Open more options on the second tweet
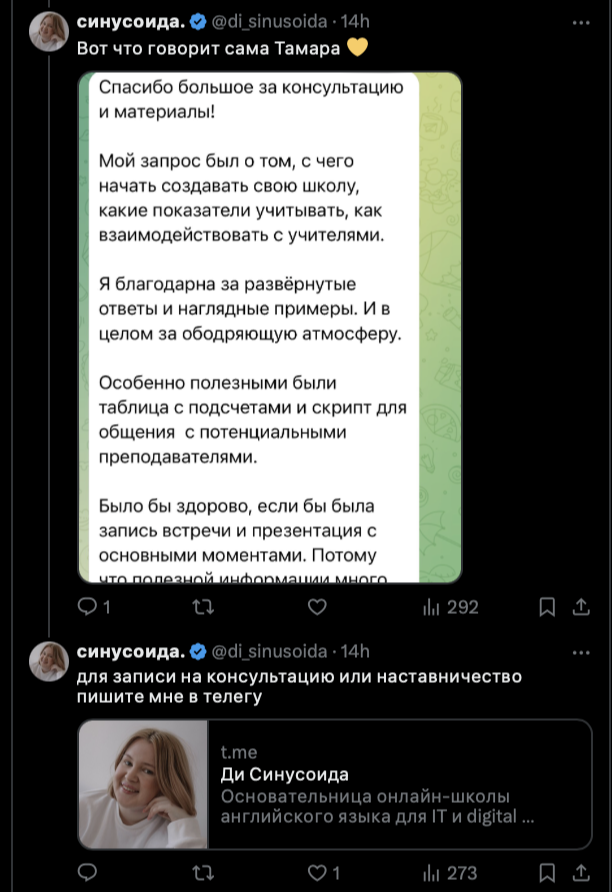 coord(581,653)
